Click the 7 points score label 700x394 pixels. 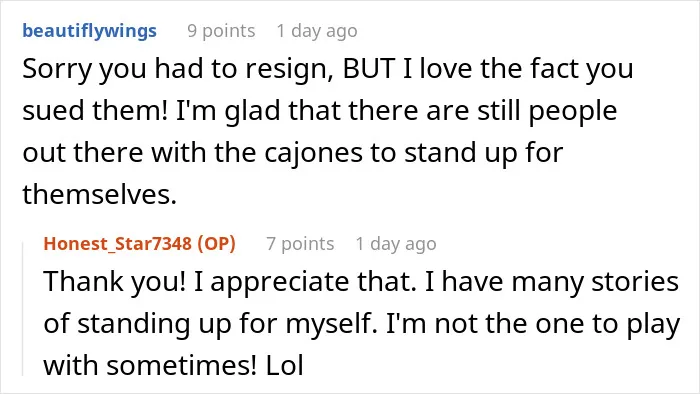(300, 244)
